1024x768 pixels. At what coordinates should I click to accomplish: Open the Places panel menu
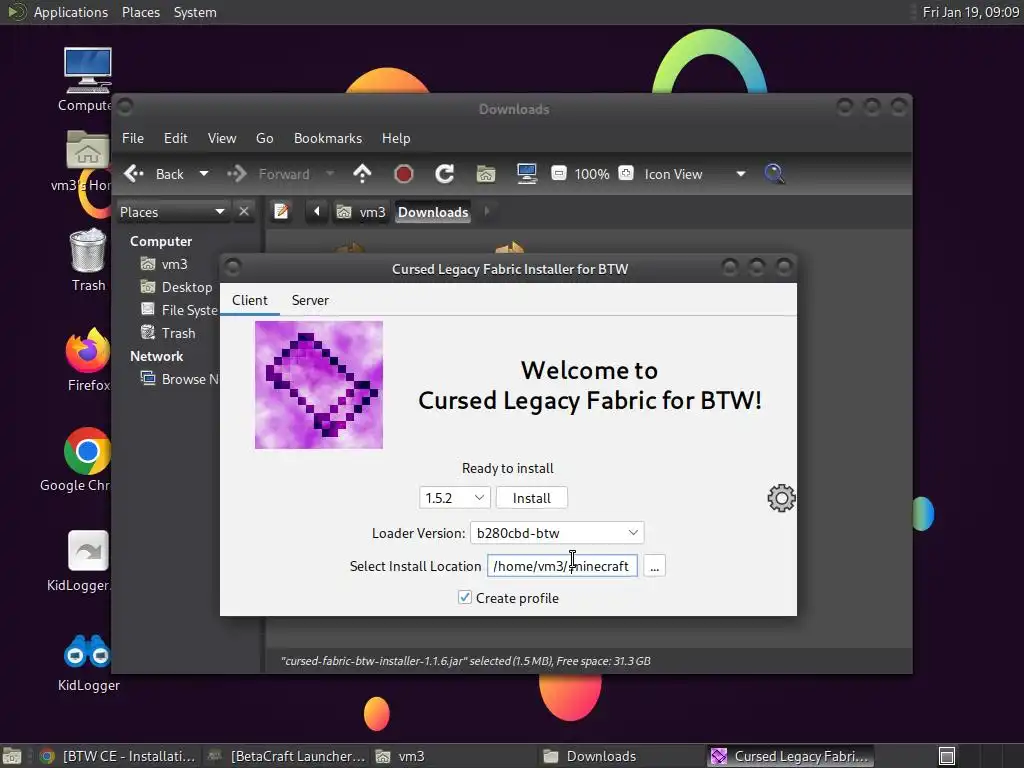(140, 12)
